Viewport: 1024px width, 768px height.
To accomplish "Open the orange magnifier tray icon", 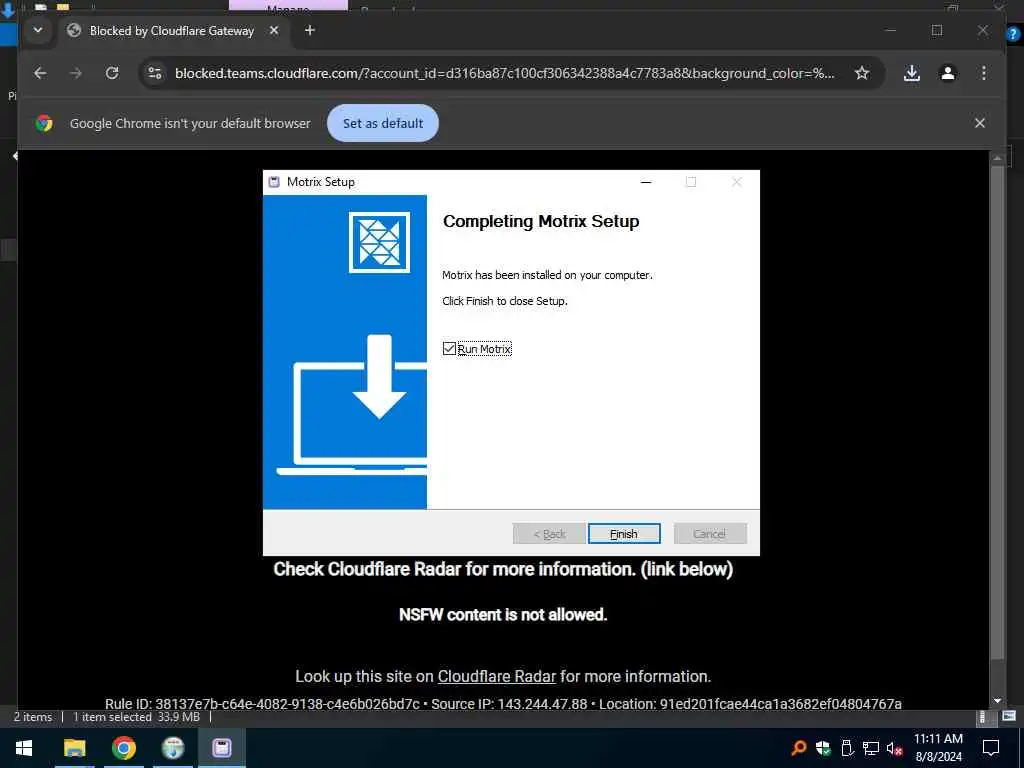I will click(x=799, y=748).
